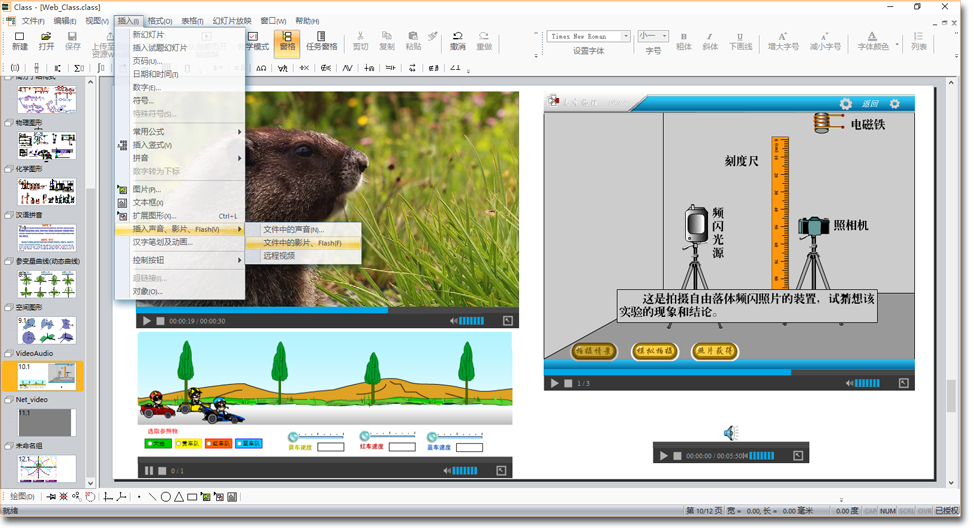974x530 pixels.
Task: Toggle the Net_video section checkbox in slide panel
Action: click(x=9, y=400)
